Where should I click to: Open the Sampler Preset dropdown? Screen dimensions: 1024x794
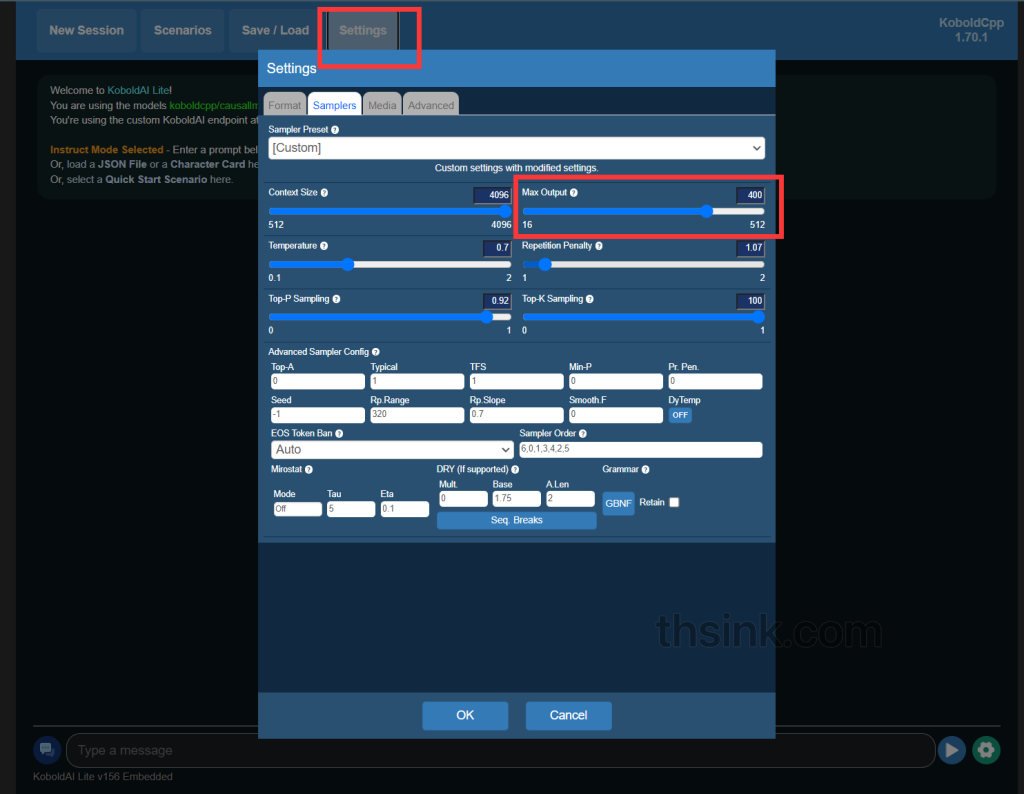(x=516, y=148)
